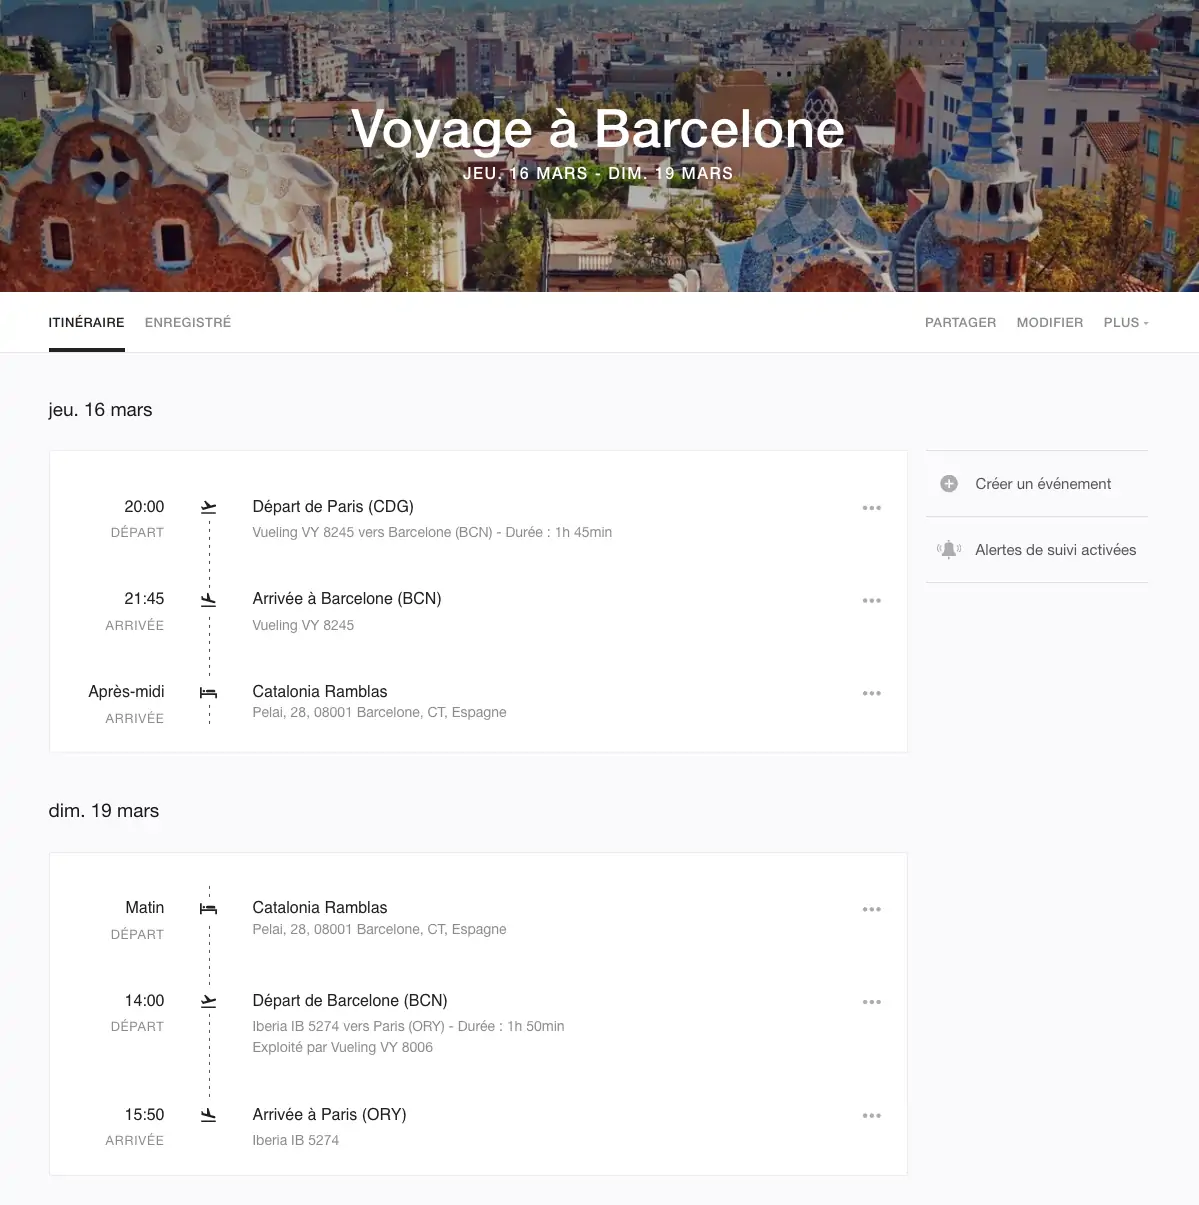Click Créer un événement

point(1043,484)
